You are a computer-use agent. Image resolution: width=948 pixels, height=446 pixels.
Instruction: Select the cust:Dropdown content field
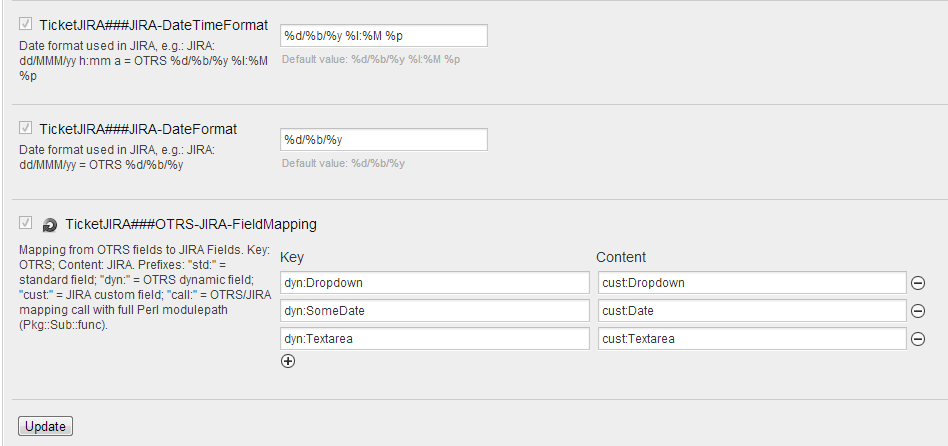point(751,283)
